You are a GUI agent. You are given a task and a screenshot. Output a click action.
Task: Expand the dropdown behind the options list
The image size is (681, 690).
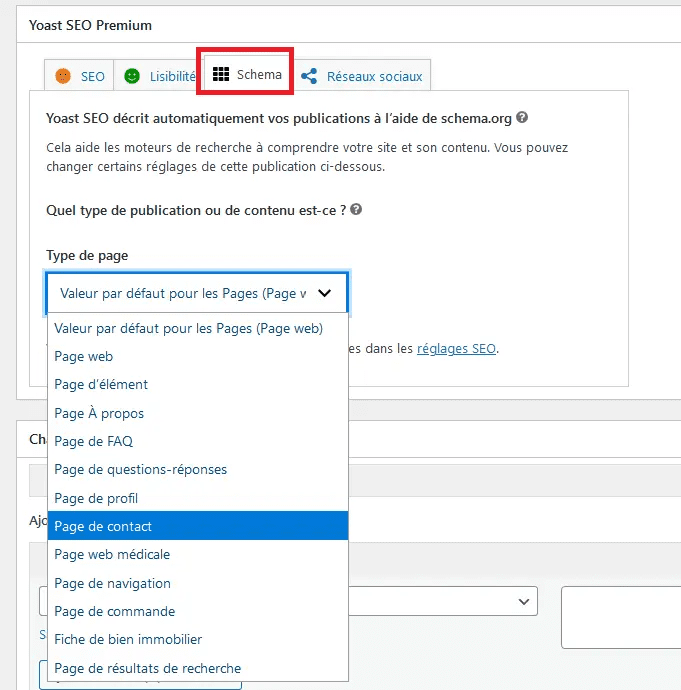point(522,601)
